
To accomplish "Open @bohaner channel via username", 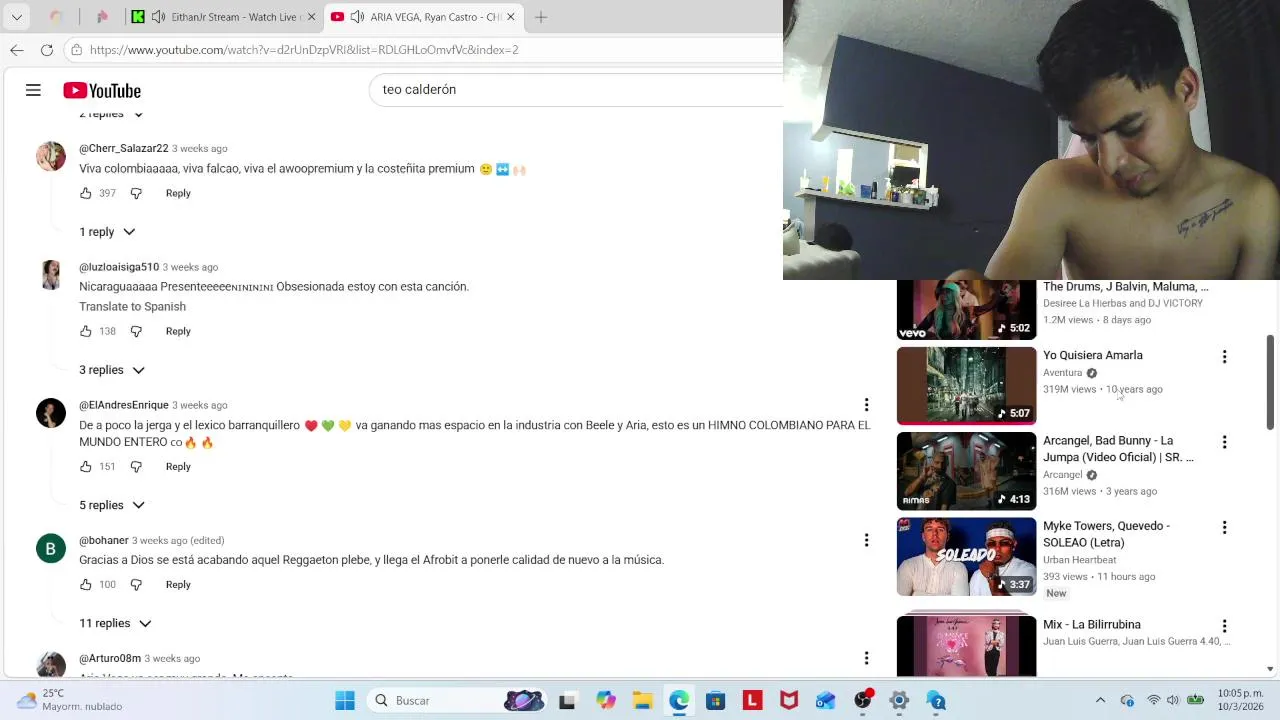I will tap(104, 541).
